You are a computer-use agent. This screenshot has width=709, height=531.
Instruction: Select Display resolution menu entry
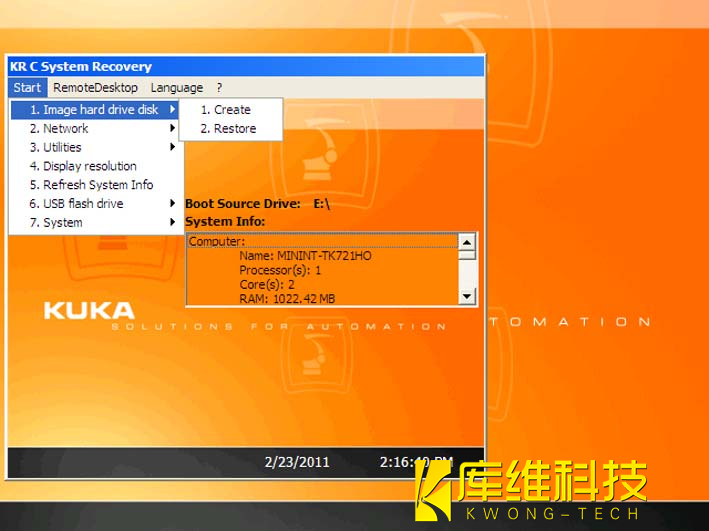pyautogui.click(x=89, y=166)
